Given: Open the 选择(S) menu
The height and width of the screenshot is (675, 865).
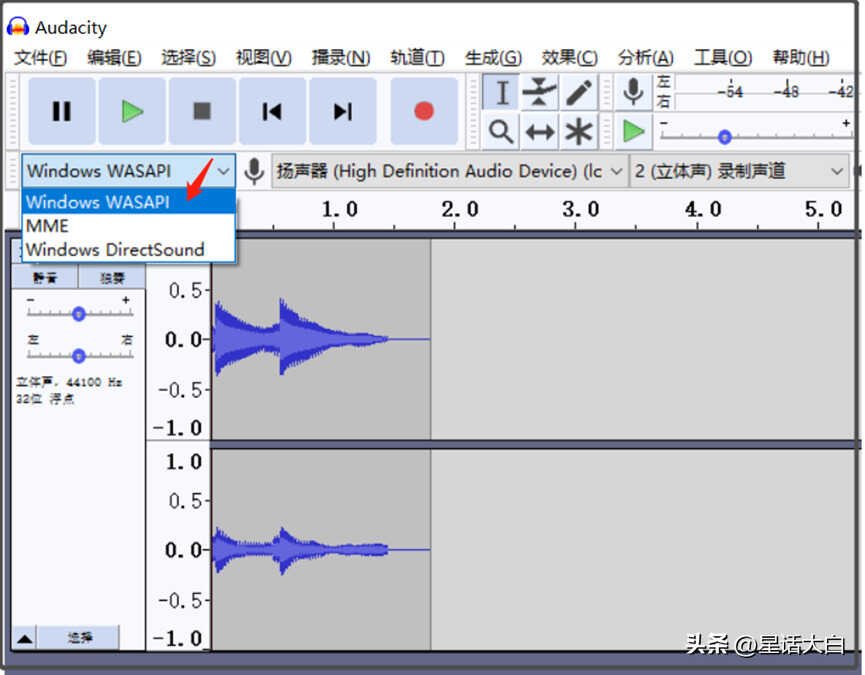Looking at the screenshot, I should coord(188,57).
